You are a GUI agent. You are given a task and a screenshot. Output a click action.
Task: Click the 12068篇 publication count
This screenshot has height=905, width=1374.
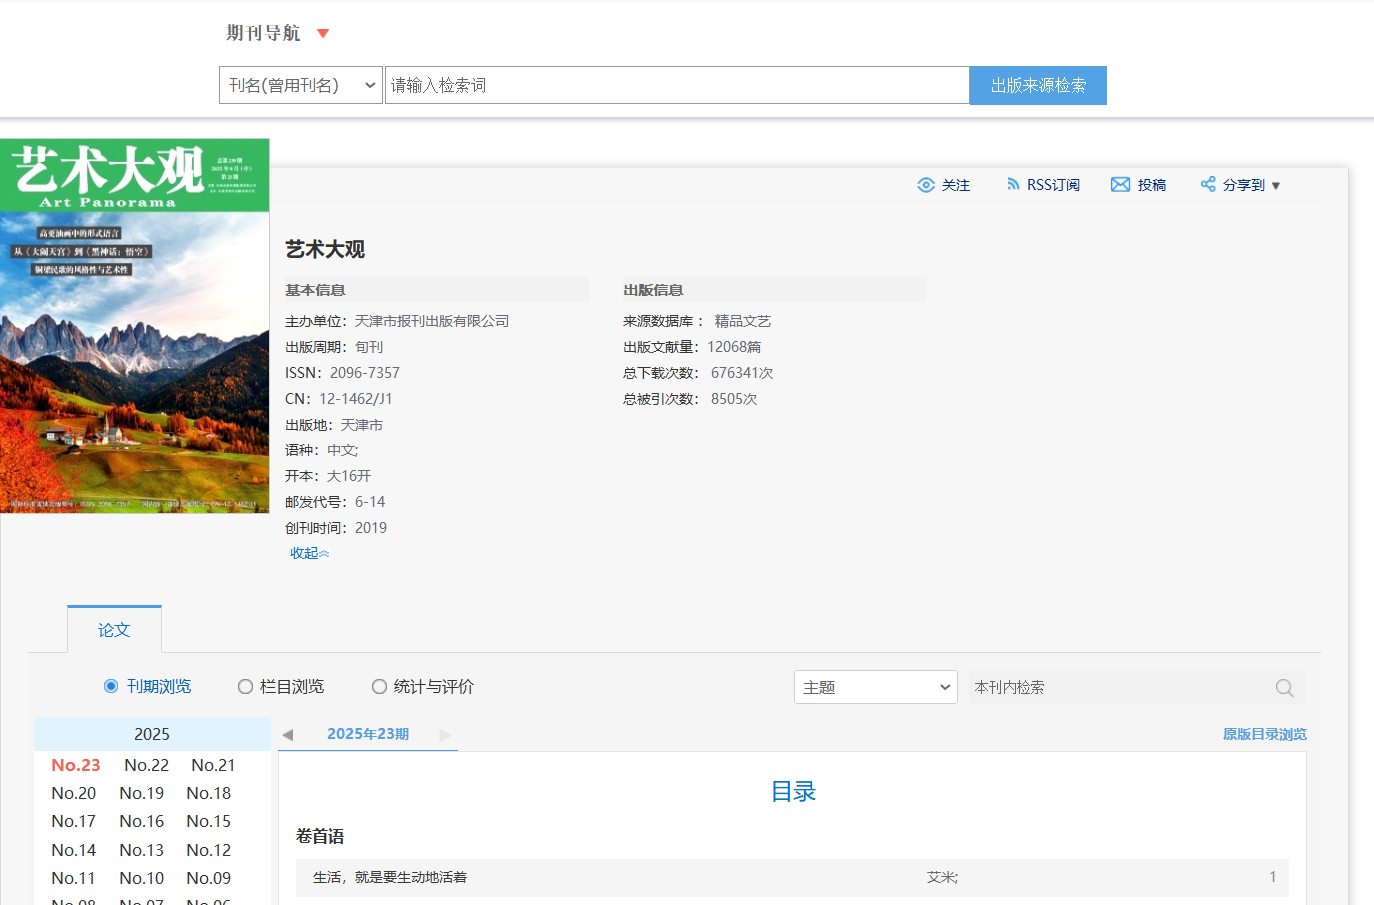tap(734, 347)
